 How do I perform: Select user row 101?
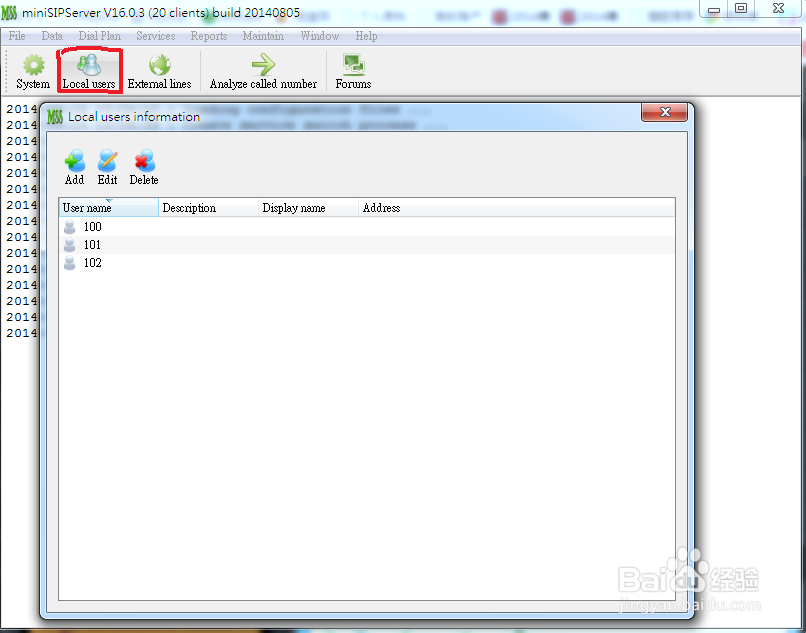tap(367, 245)
